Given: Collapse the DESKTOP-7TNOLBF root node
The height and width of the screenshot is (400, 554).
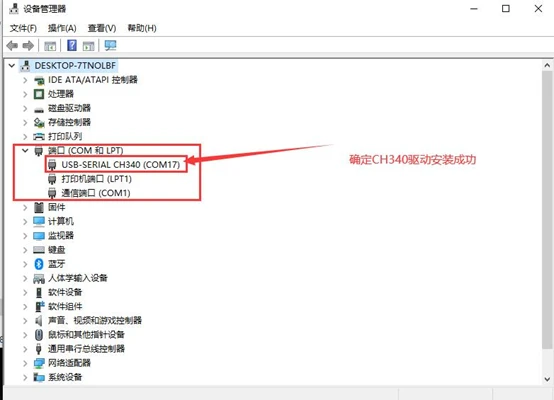Looking at the screenshot, I should point(12,65).
